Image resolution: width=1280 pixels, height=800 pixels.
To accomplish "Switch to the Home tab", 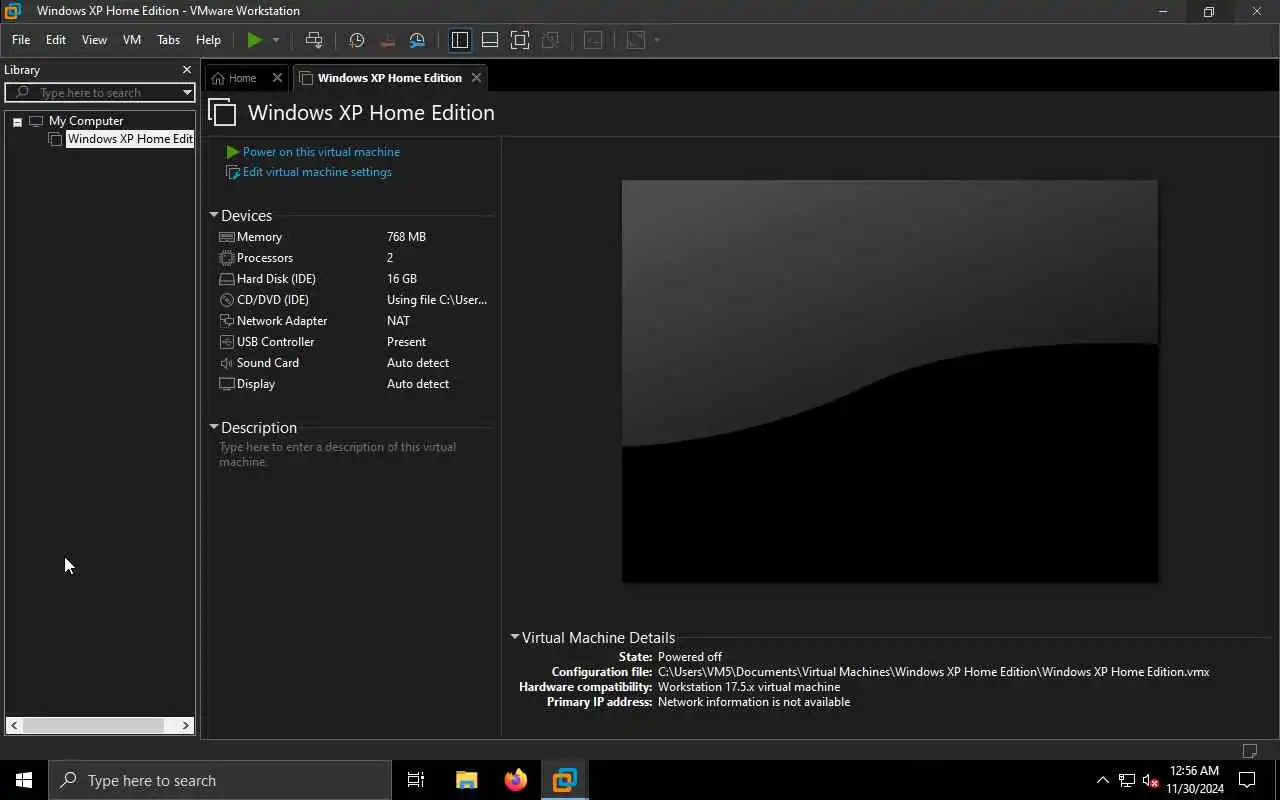I will click(242, 78).
